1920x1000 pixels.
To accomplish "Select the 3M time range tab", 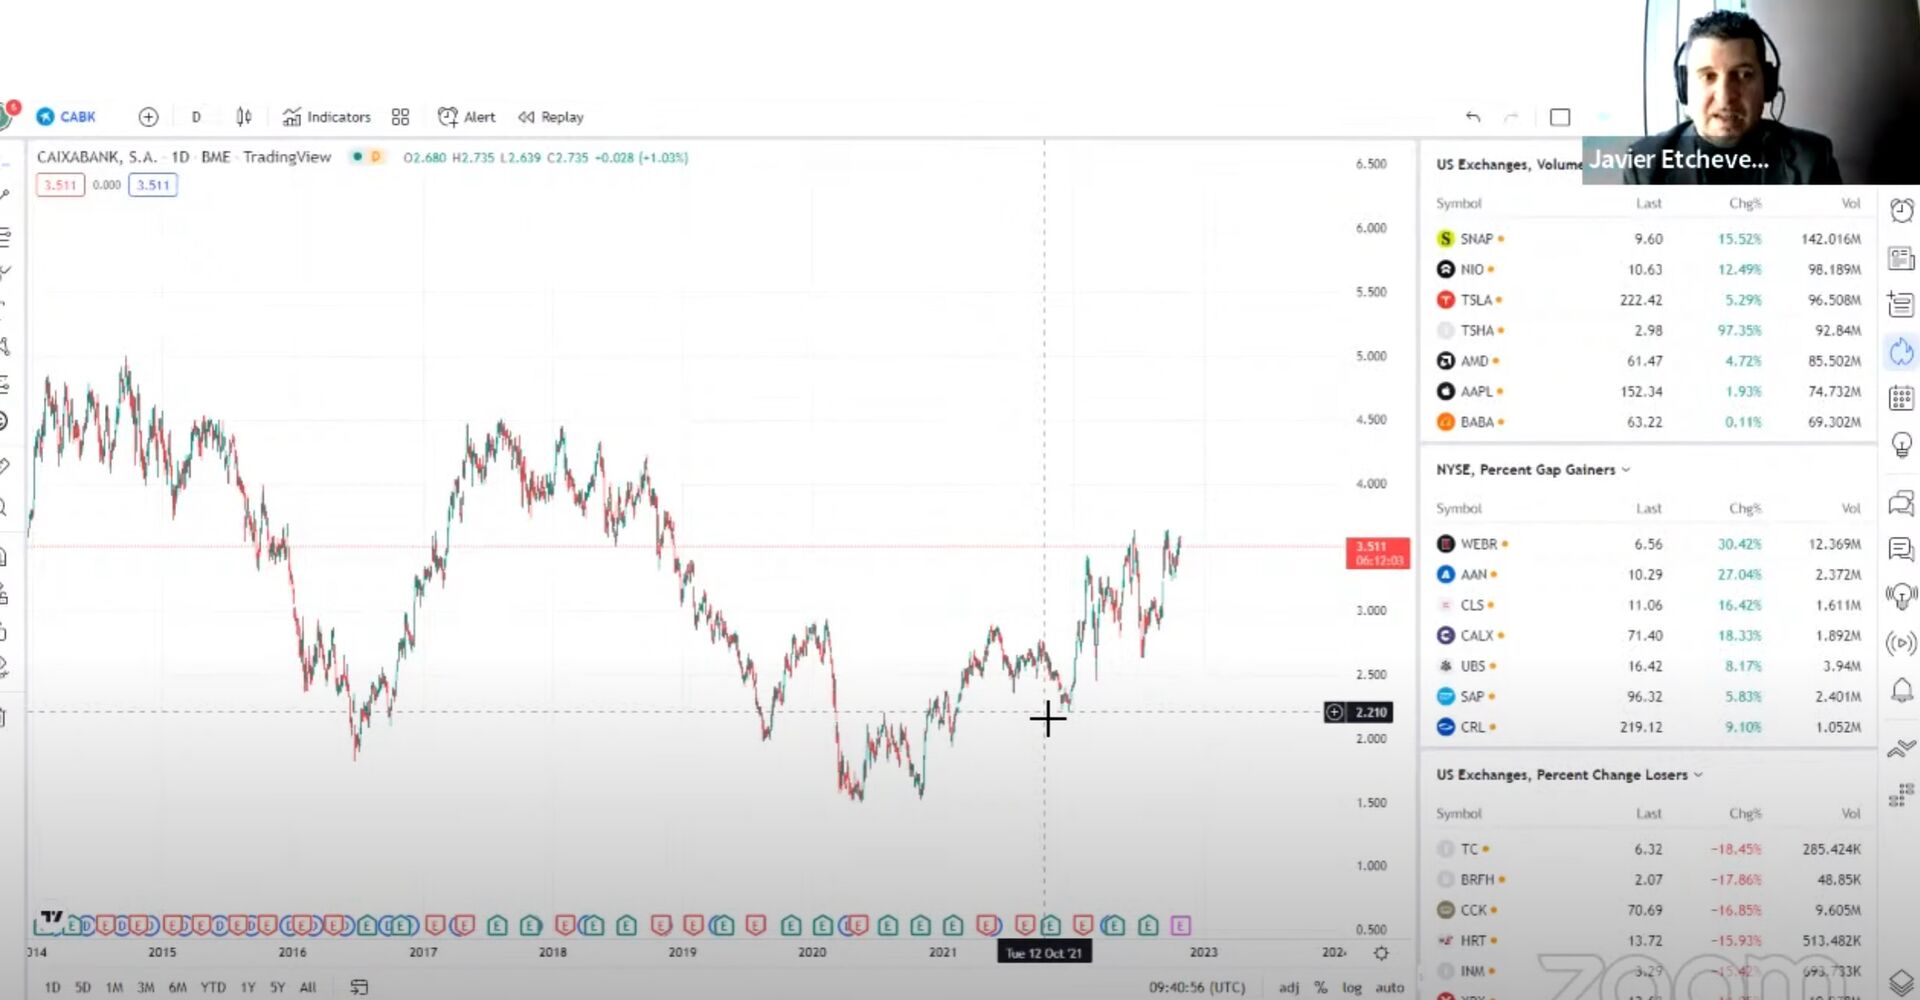I will (146, 987).
